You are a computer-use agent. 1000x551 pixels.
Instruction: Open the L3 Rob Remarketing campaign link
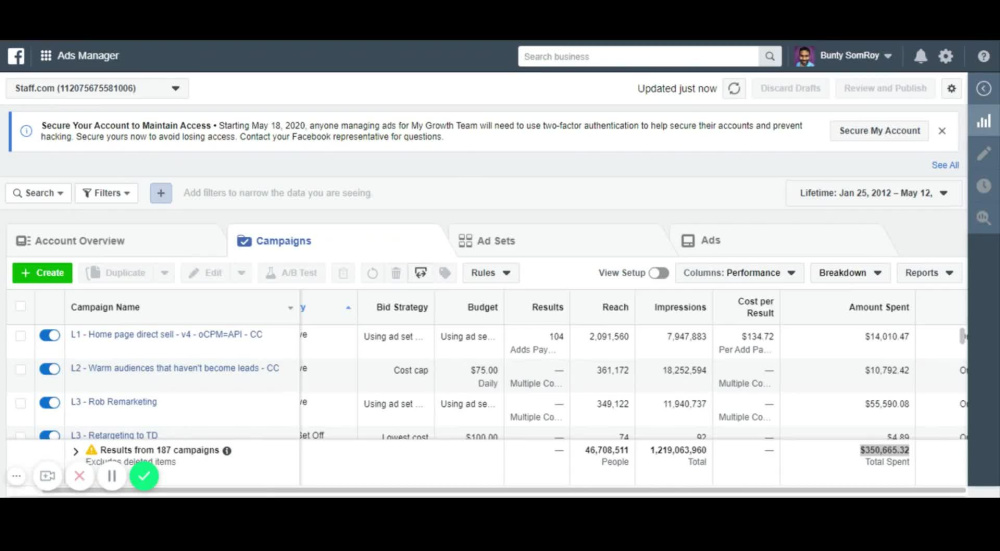click(114, 402)
